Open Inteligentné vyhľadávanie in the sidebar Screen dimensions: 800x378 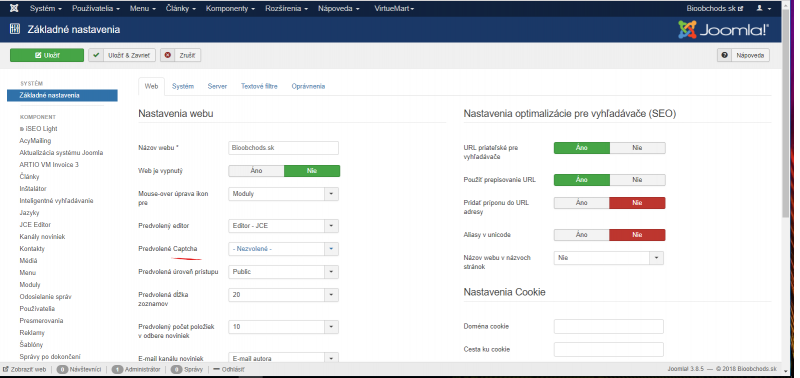[x=56, y=200]
